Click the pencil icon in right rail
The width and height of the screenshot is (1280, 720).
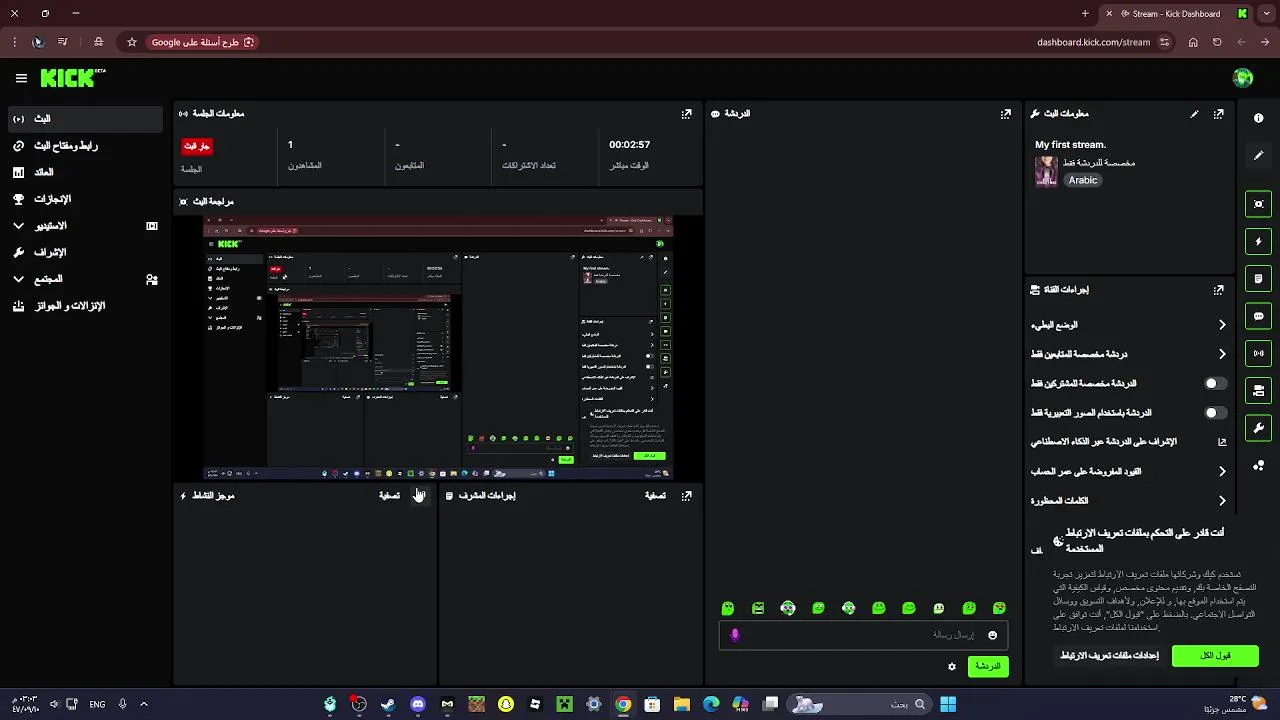(x=1258, y=156)
